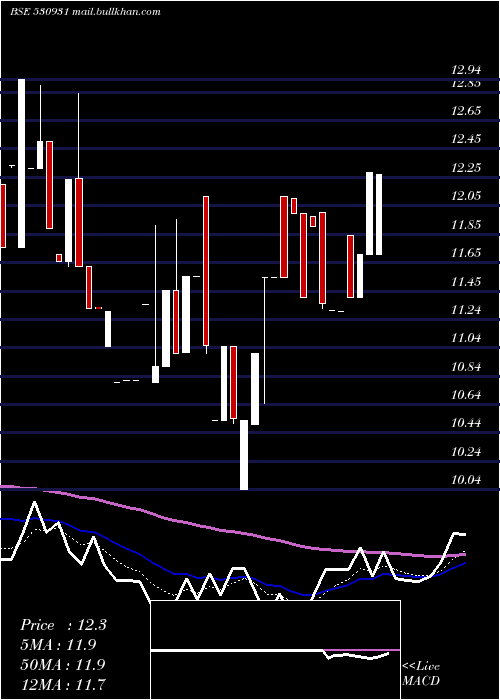
Task: Click the 12MA : 11.7 readout
Action: coord(63,683)
